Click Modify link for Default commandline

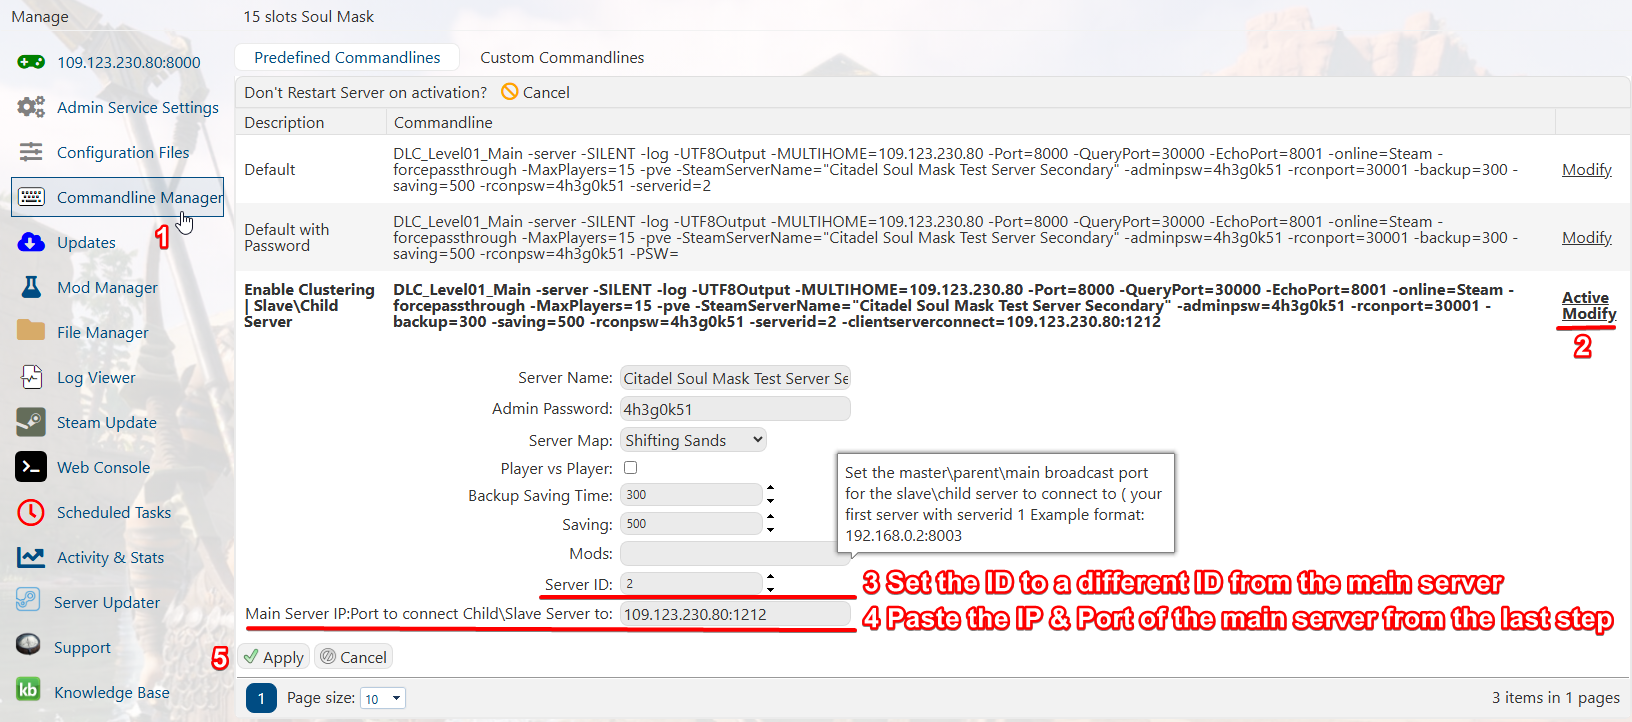coord(1586,170)
